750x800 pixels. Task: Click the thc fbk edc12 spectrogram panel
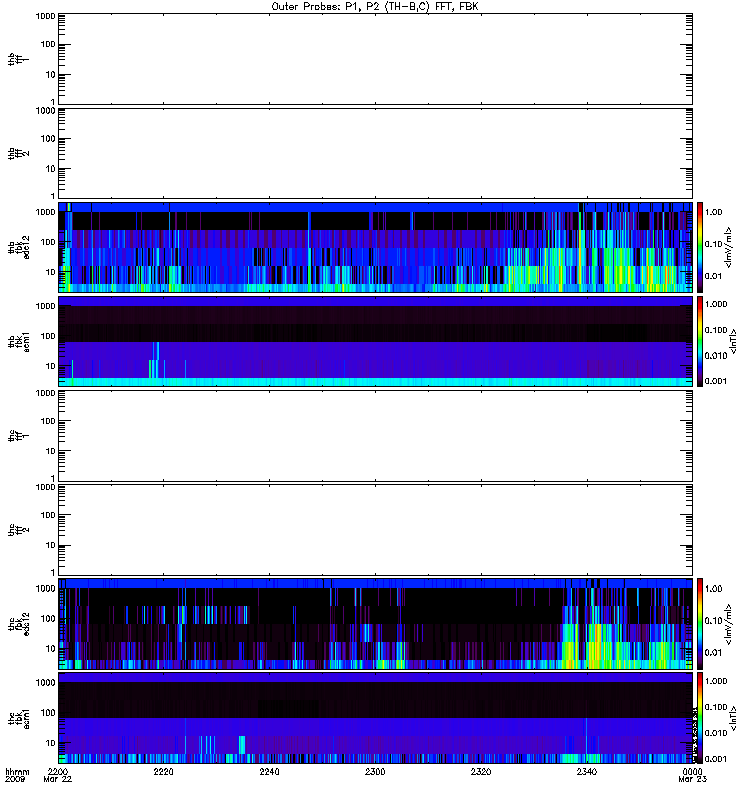click(375, 624)
